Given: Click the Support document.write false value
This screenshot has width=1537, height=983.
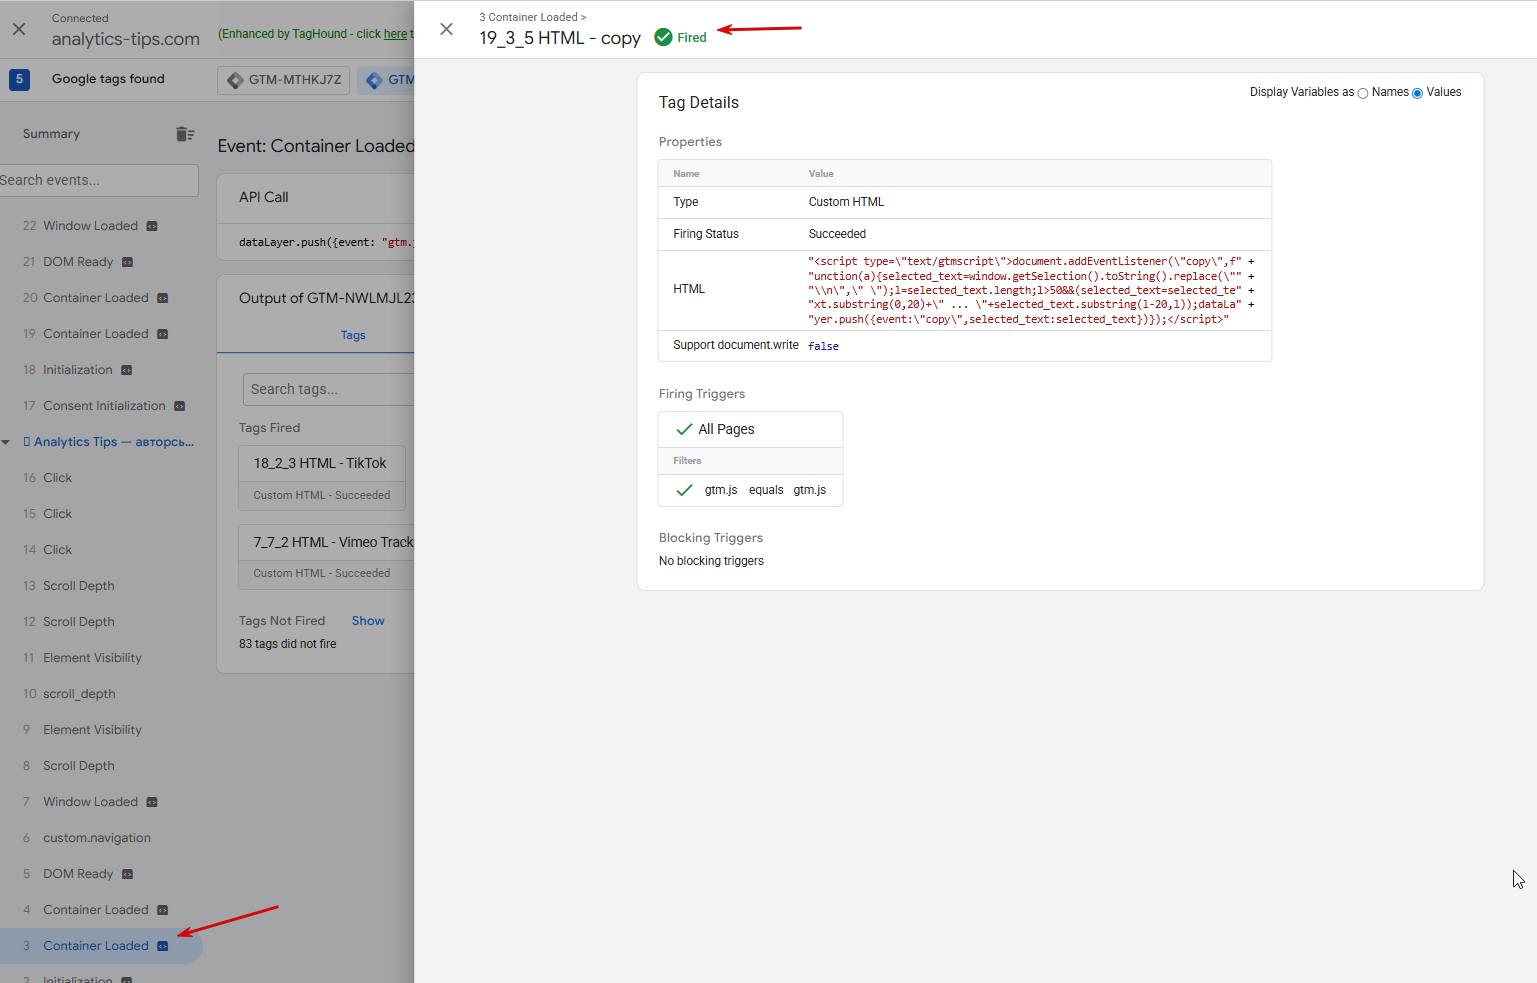Looking at the screenshot, I should click(823, 346).
